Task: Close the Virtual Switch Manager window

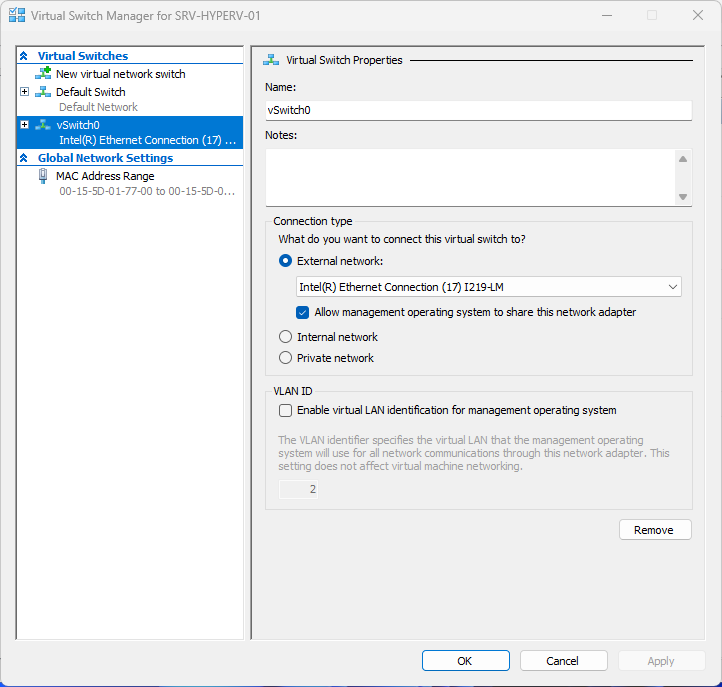Action: tap(698, 15)
